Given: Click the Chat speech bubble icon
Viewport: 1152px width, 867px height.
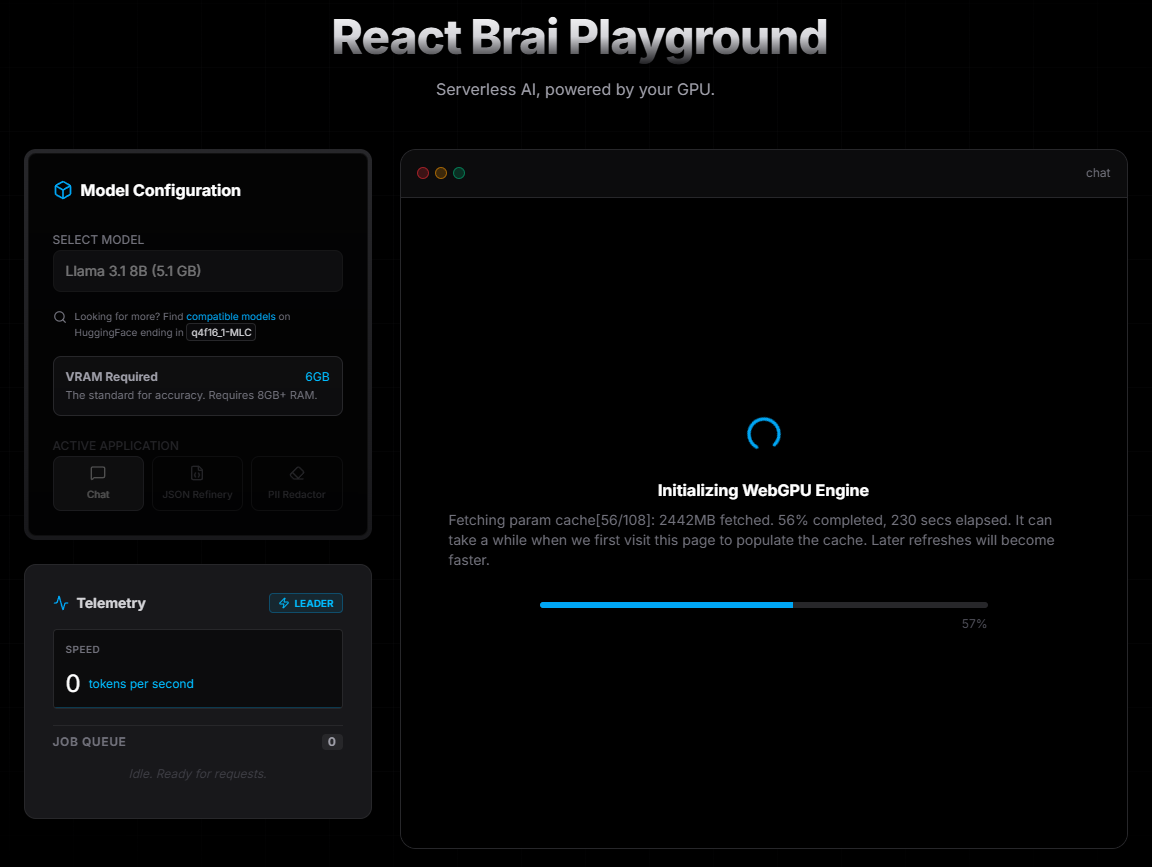Looking at the screenshot, I should (98, 474).
